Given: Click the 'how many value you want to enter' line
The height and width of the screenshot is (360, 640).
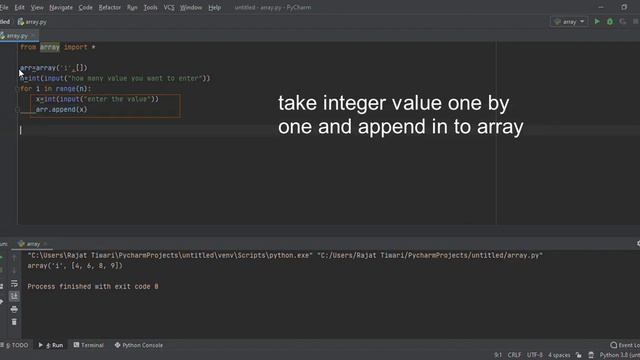Looking at the screenshot, I should tap(115, 78).
